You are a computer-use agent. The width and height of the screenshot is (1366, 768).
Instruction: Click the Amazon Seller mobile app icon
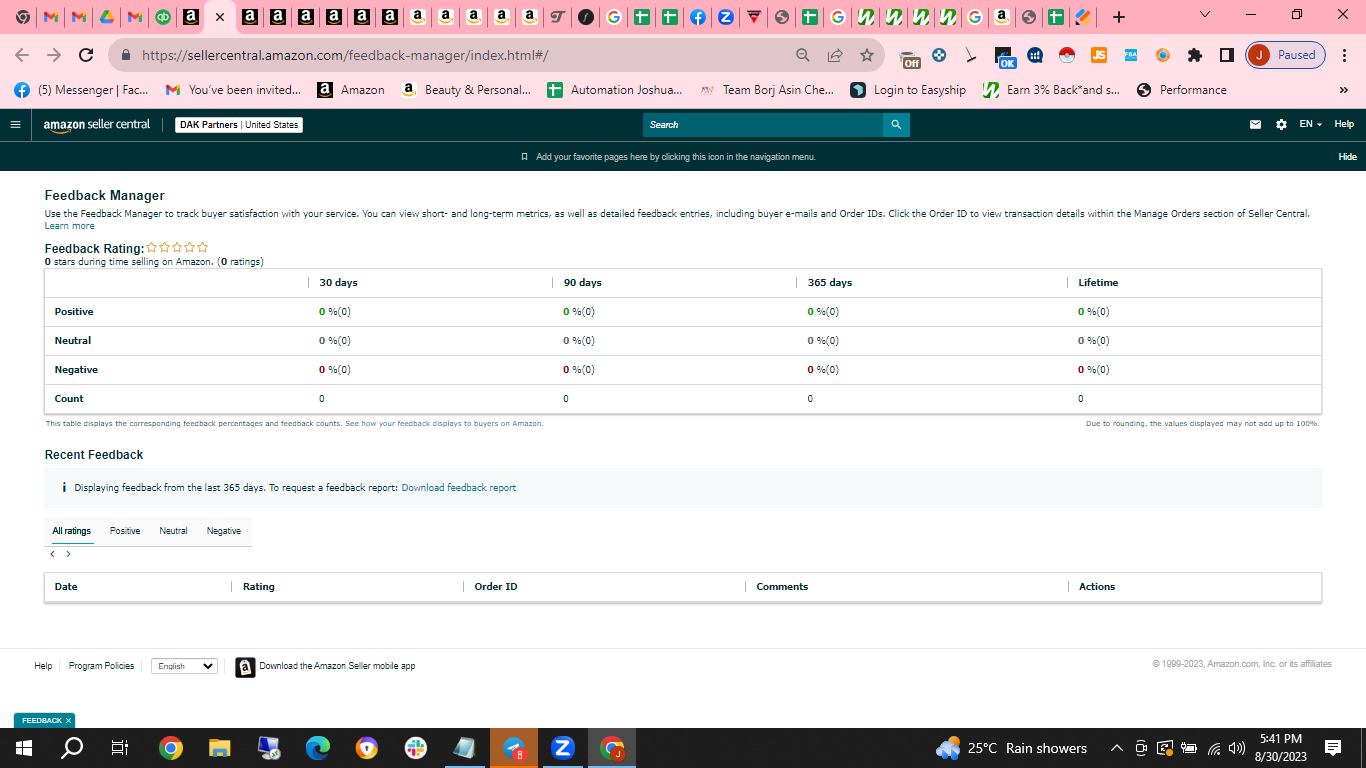[x=245, y=667]
